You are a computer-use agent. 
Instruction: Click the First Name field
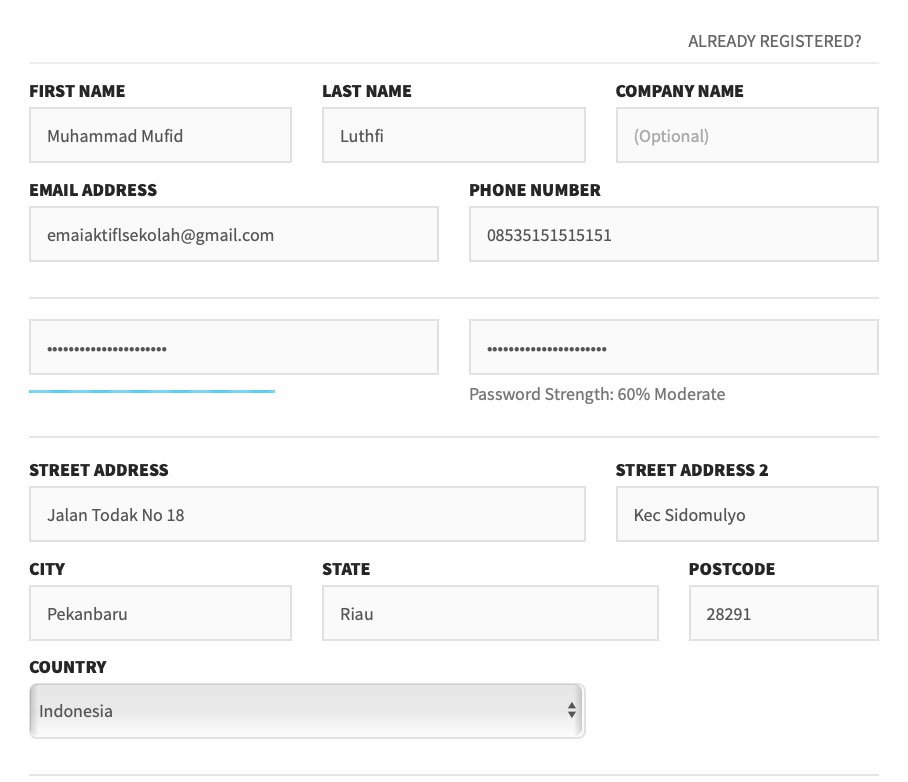click(160, 135)
